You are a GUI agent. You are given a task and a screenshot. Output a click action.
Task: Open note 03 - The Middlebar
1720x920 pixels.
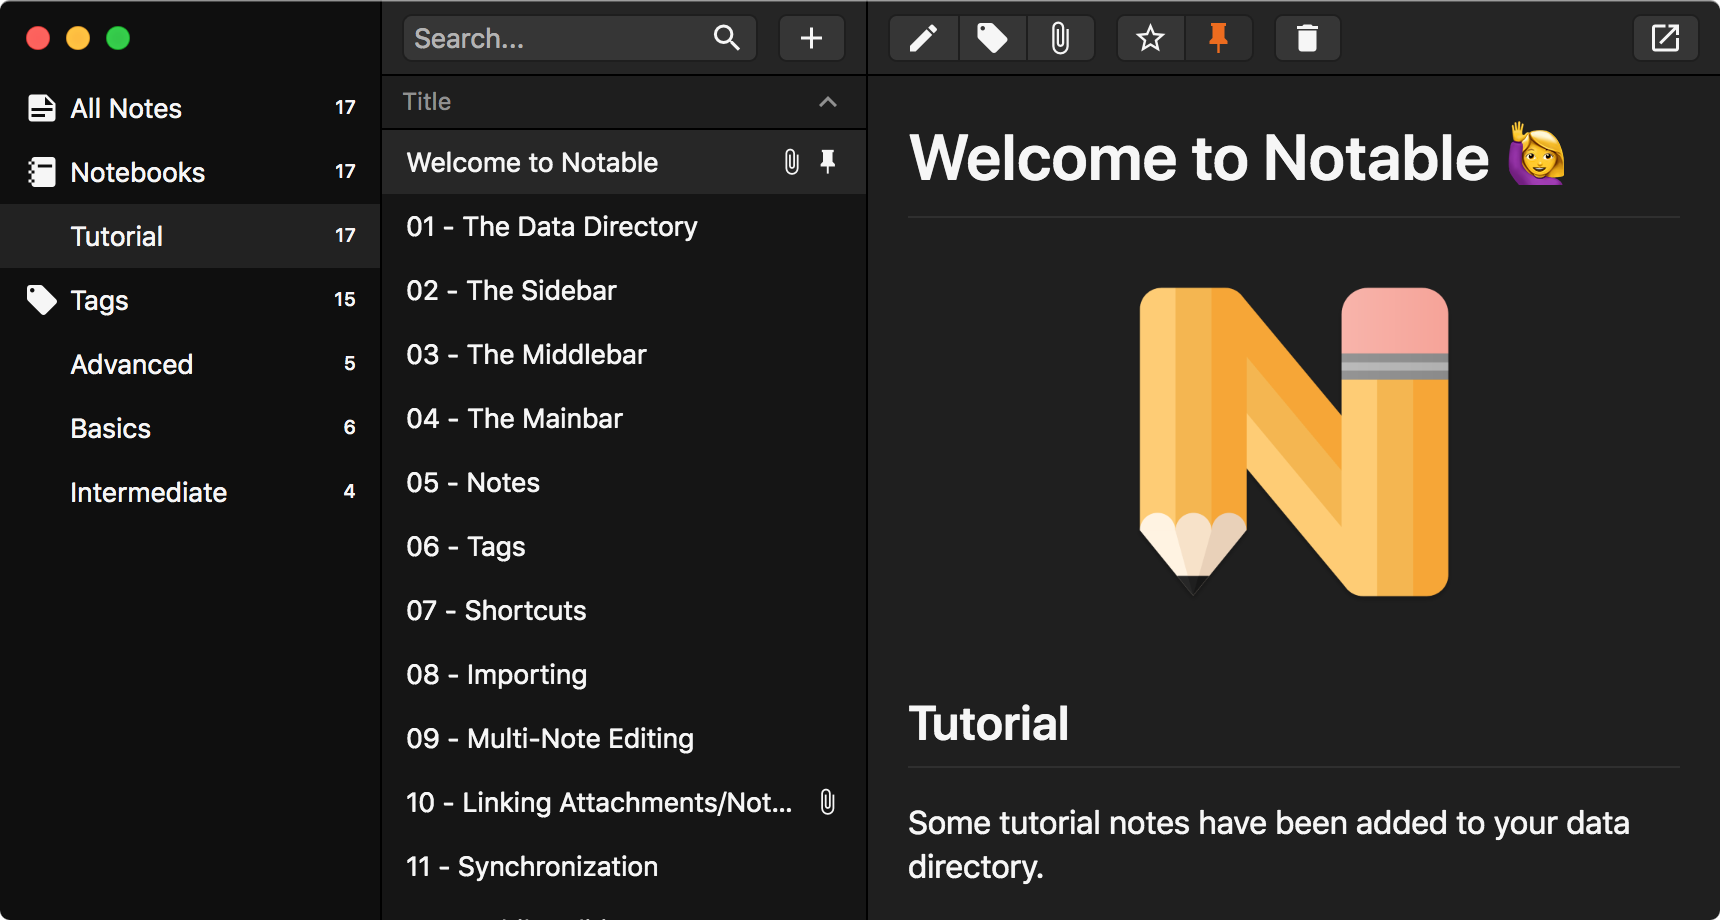pos(624,354)
